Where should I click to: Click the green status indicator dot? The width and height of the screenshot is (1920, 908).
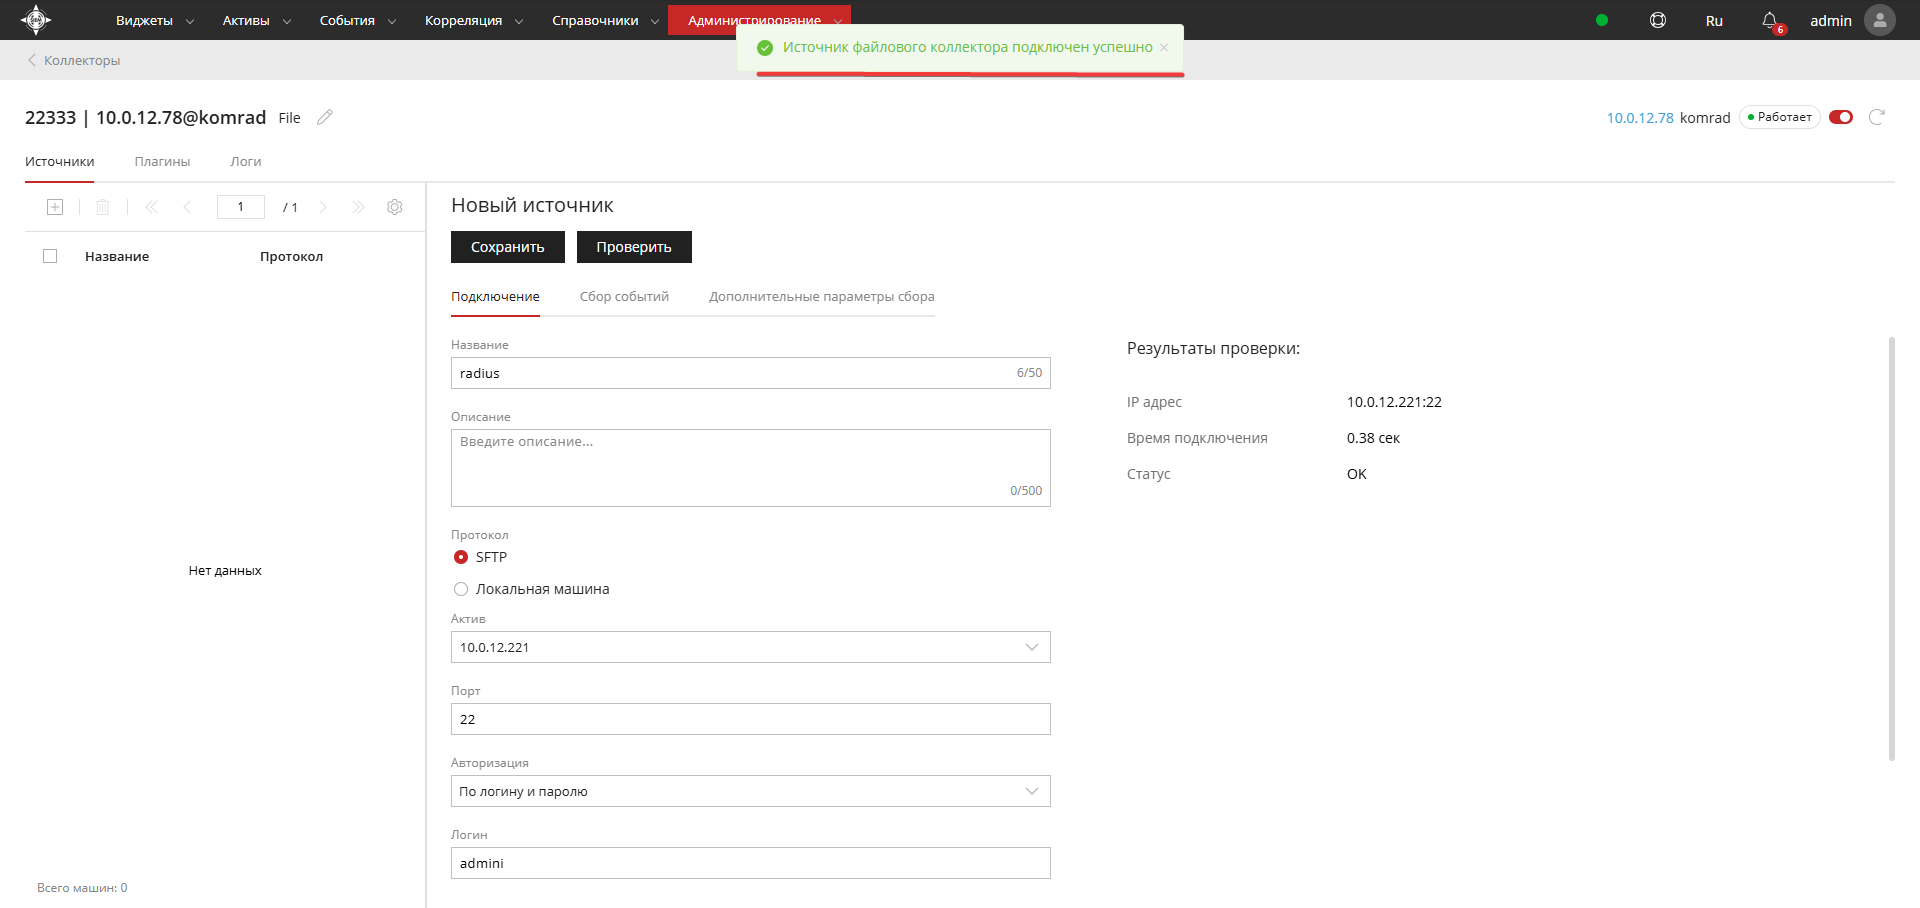point(1602,20)
